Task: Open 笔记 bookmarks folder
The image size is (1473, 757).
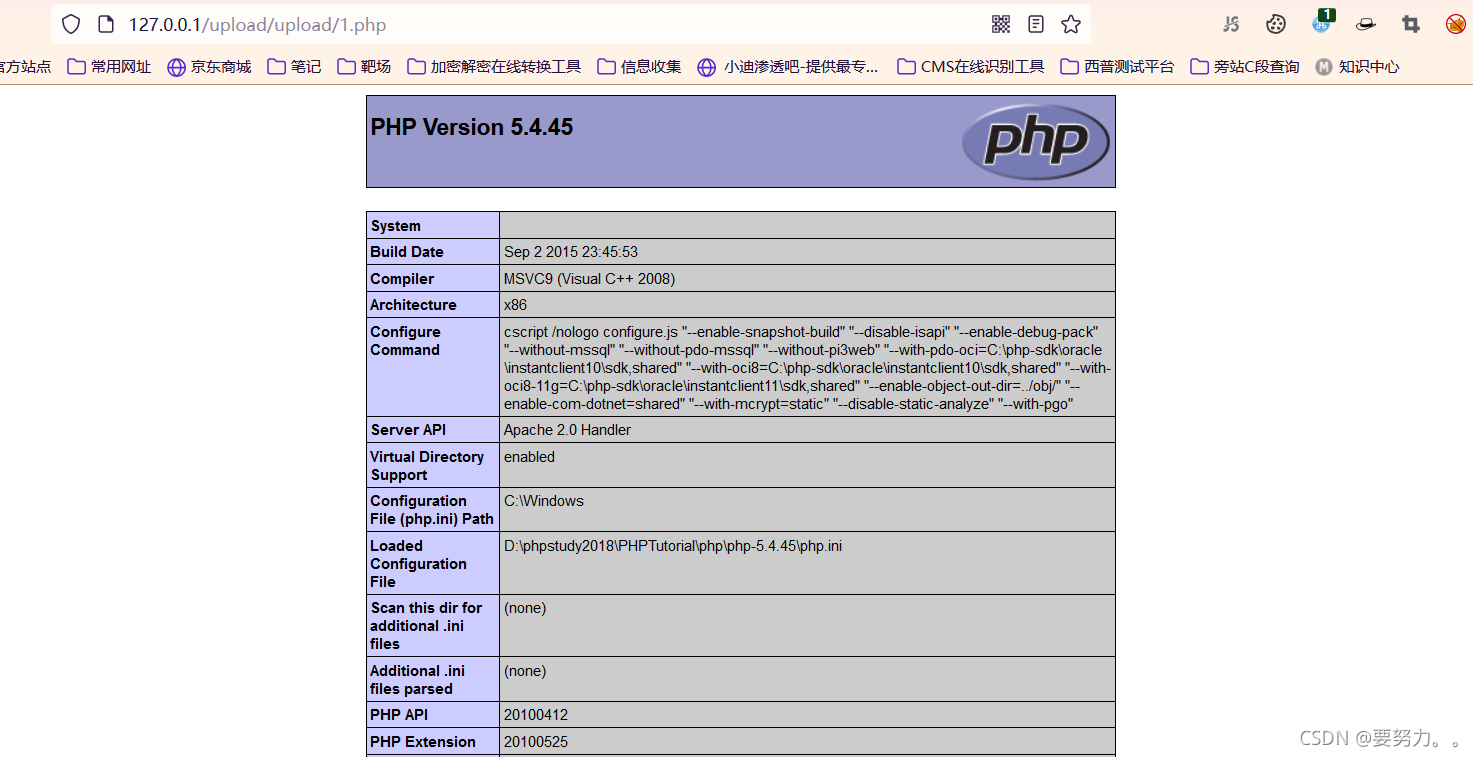Action: (x=294, y=67)
